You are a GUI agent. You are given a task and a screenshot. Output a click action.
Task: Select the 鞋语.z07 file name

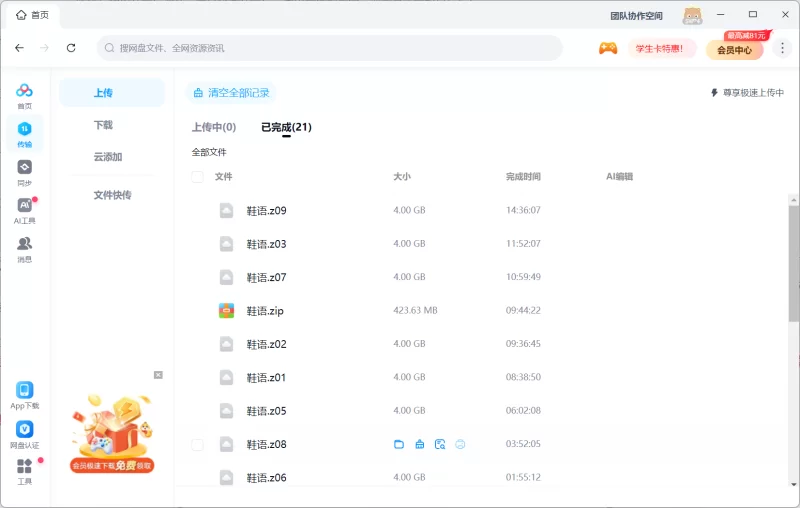pos(266,277)
